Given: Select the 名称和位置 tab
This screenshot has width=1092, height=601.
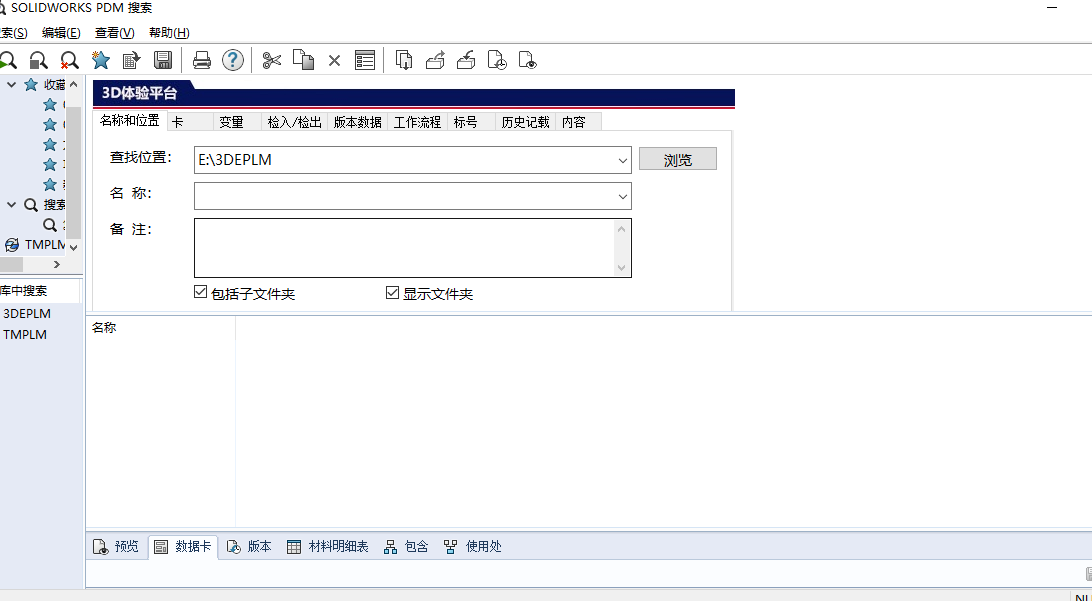Looking at the screenshot, I should pyautogui.click(x=130, y=120).
